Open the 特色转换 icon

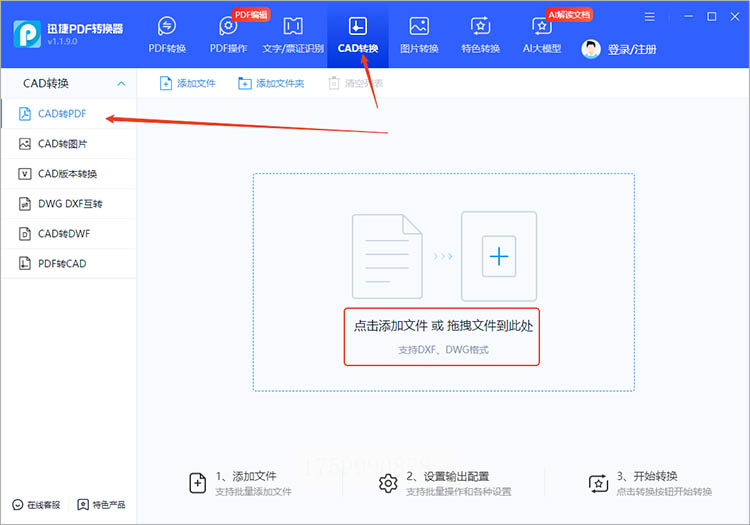pyautogui.click(x=480, y=26)
